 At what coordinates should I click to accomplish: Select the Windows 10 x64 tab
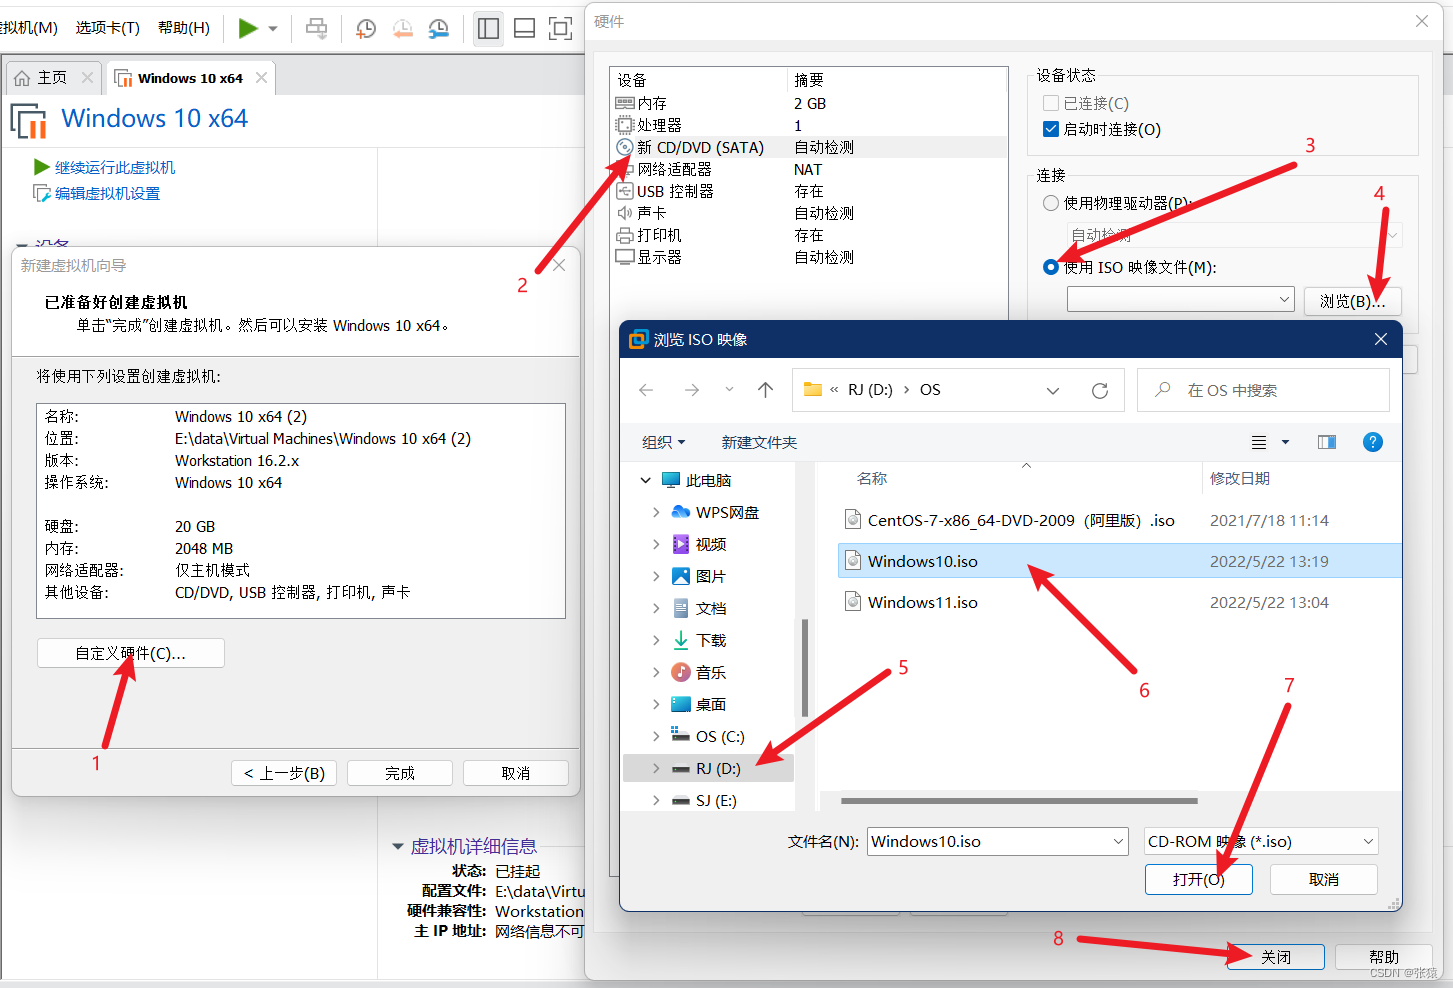click(x=190, y=78)
